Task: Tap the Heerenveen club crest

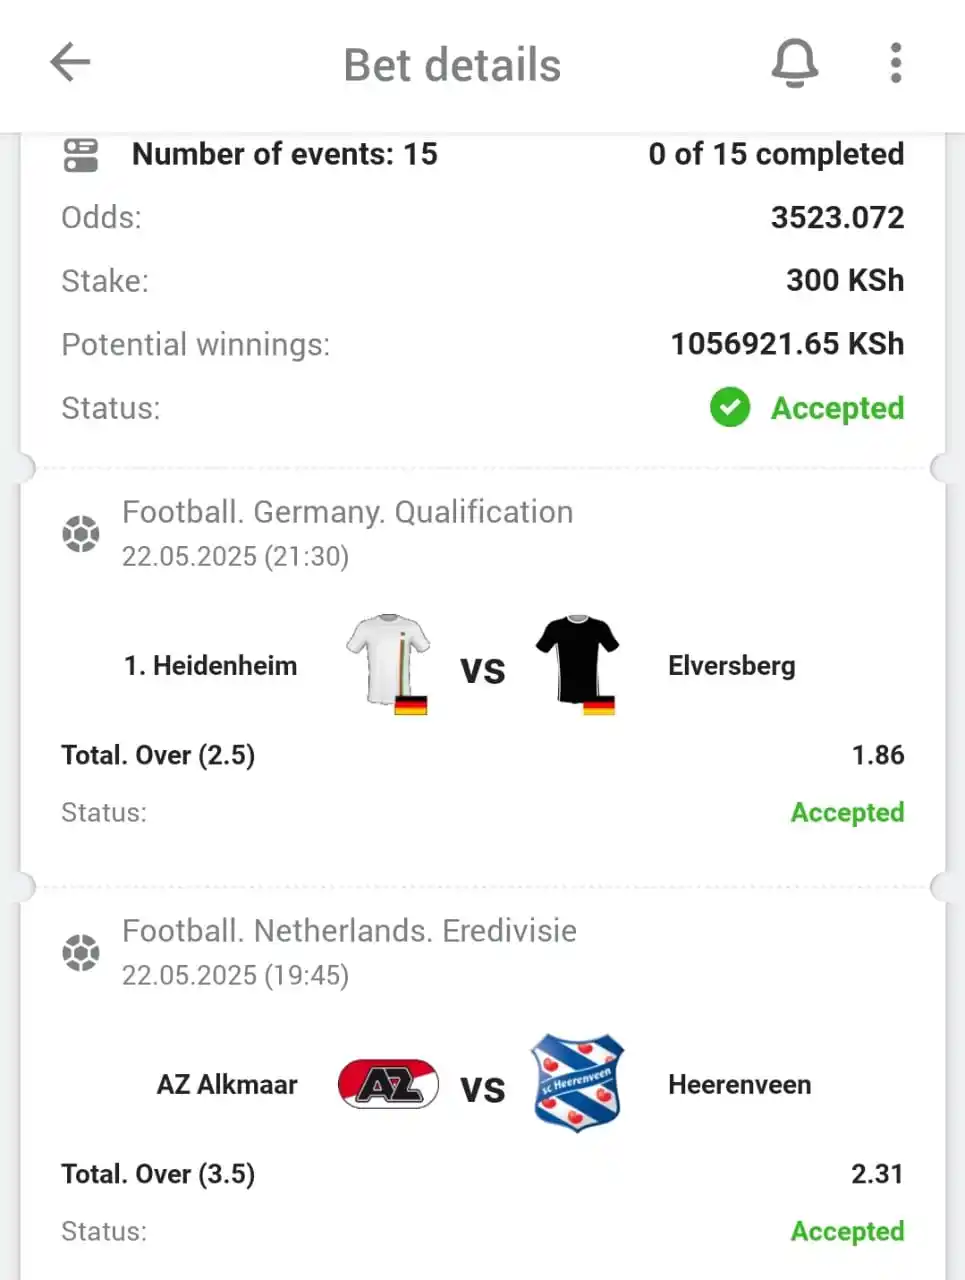Action: click(x=577, y=1083)
